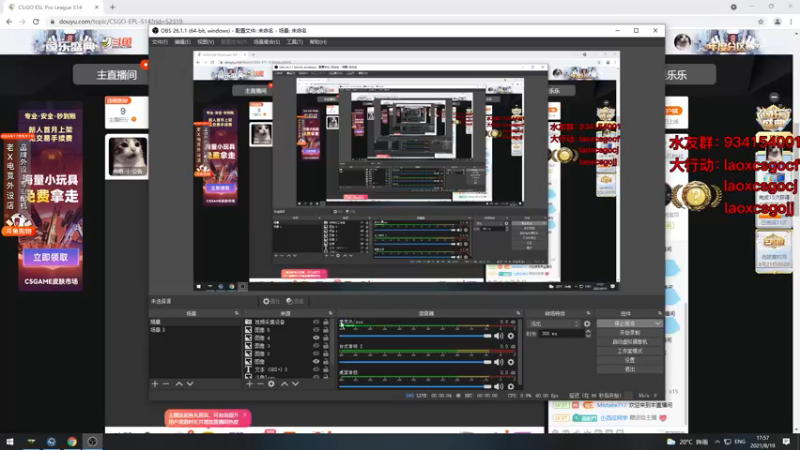The width and height of the screenshot is (800, 450).
Task: Undock the 混音器 panel via its header float icon
Action: [x=518, y=313]
